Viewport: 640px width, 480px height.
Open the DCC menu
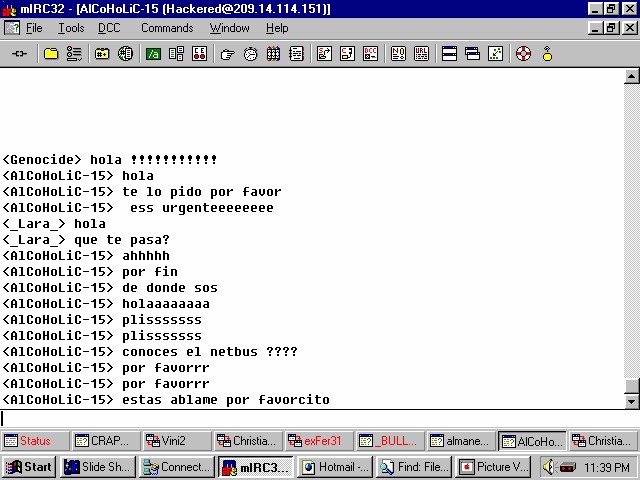point(109,28)
